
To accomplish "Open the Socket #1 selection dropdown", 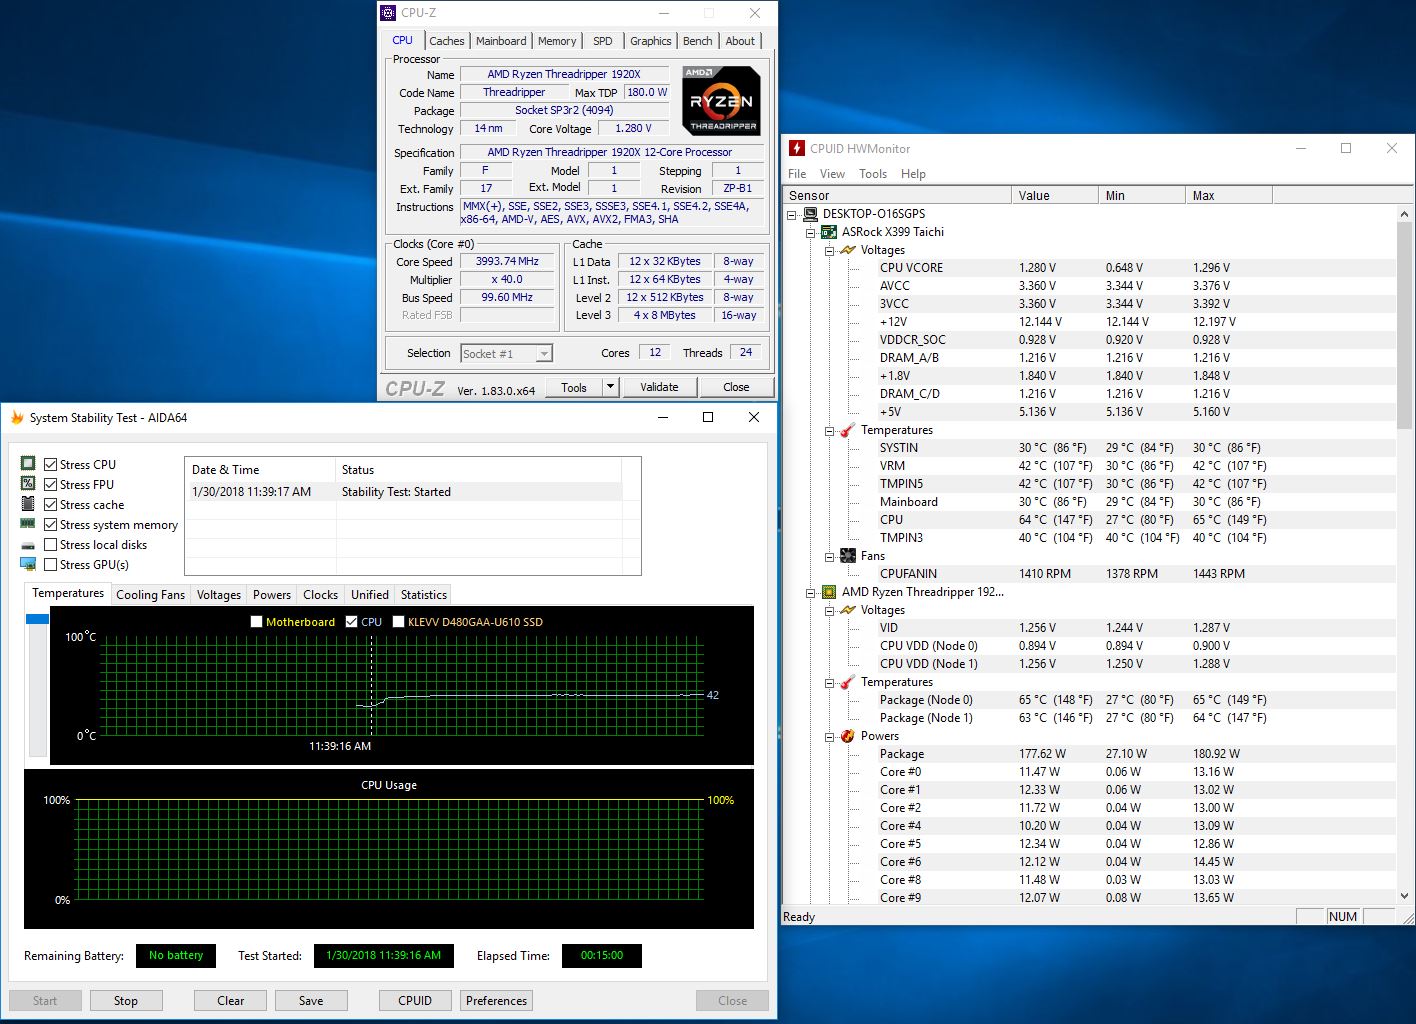I will (x=544, y=354).
